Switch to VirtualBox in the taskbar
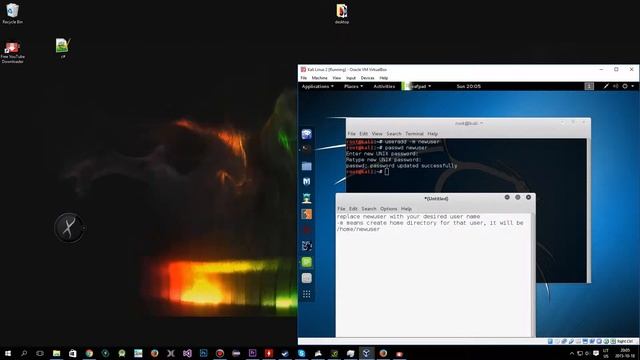The height and width of the screenshot is (360, 640). 367,353
